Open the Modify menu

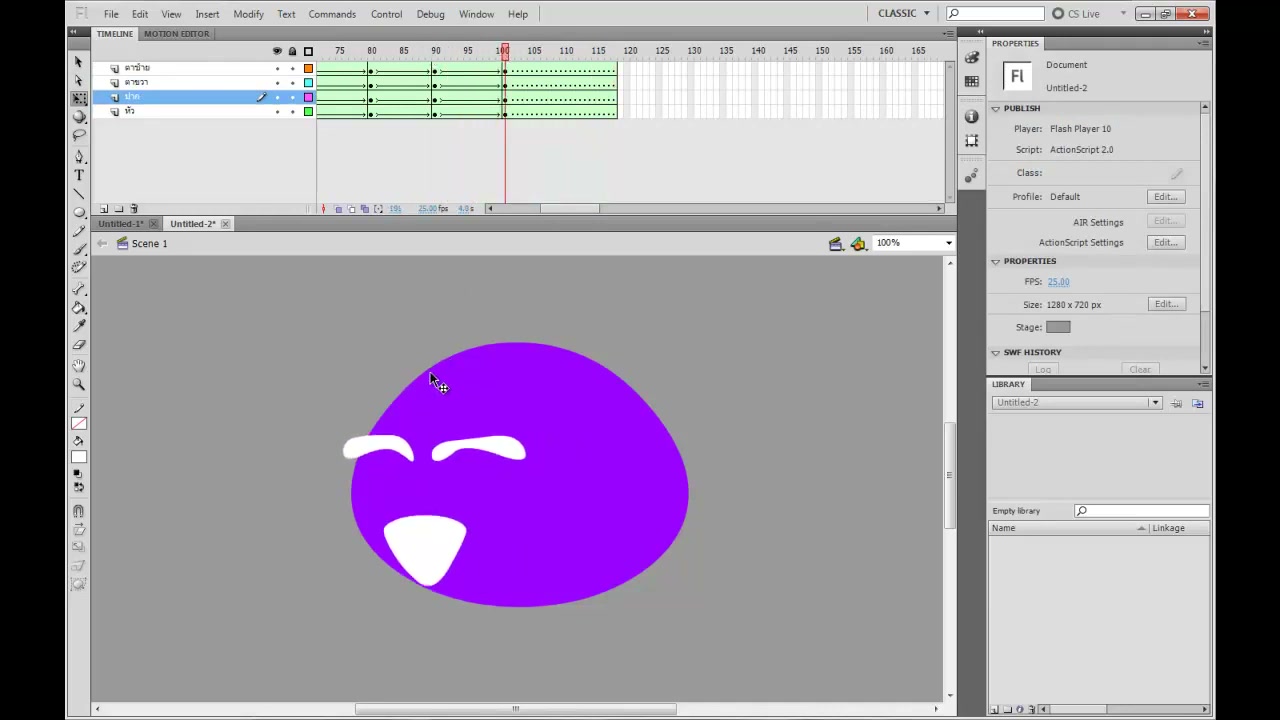click(248, 14)
